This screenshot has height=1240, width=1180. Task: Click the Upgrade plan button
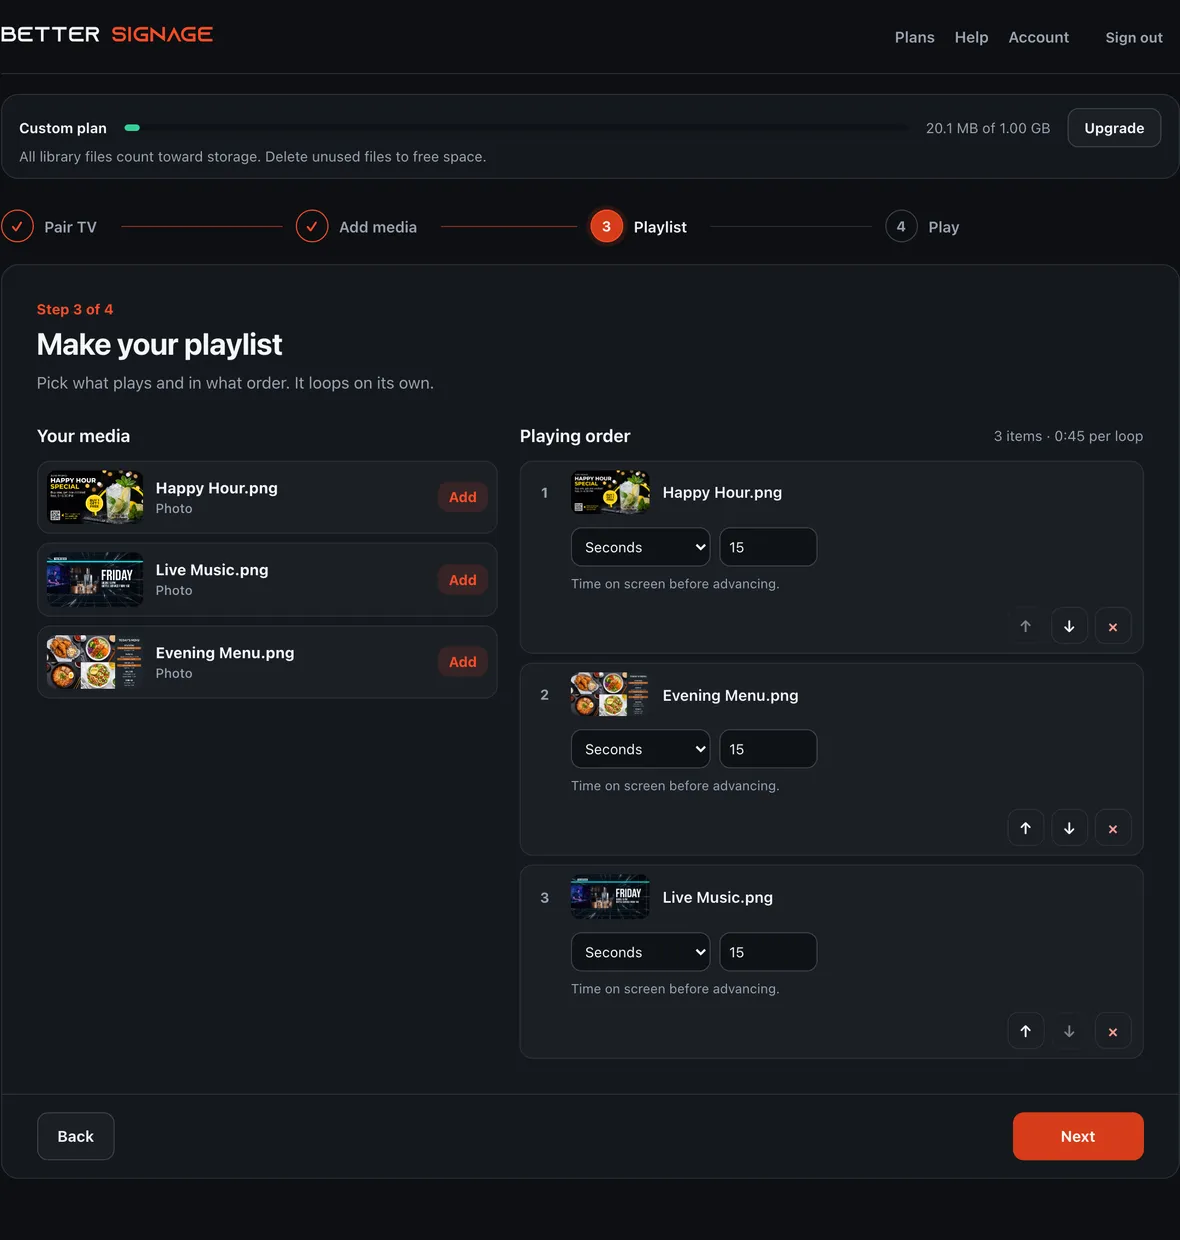[x=1114, y=128]
